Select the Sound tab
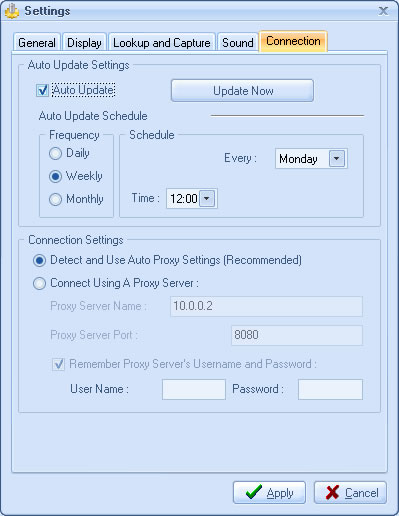 point(238,42)
